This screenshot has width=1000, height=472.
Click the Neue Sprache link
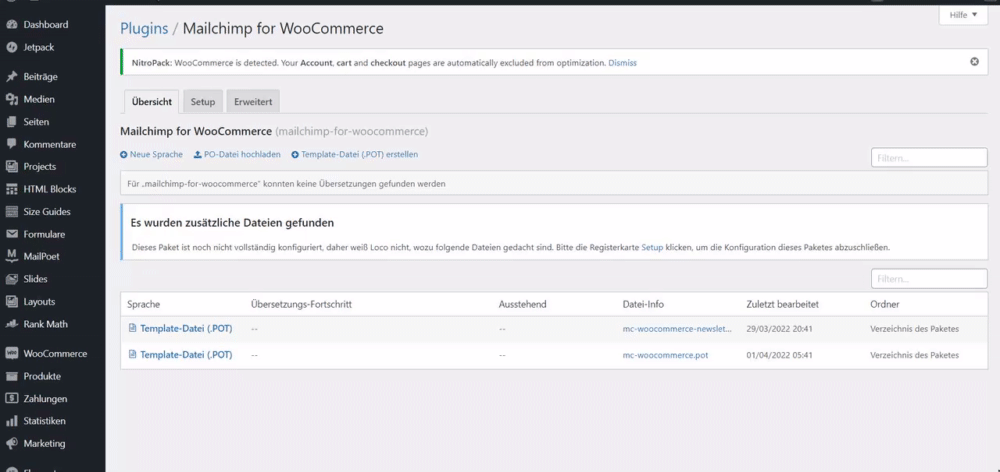click(x=156, y=155)
